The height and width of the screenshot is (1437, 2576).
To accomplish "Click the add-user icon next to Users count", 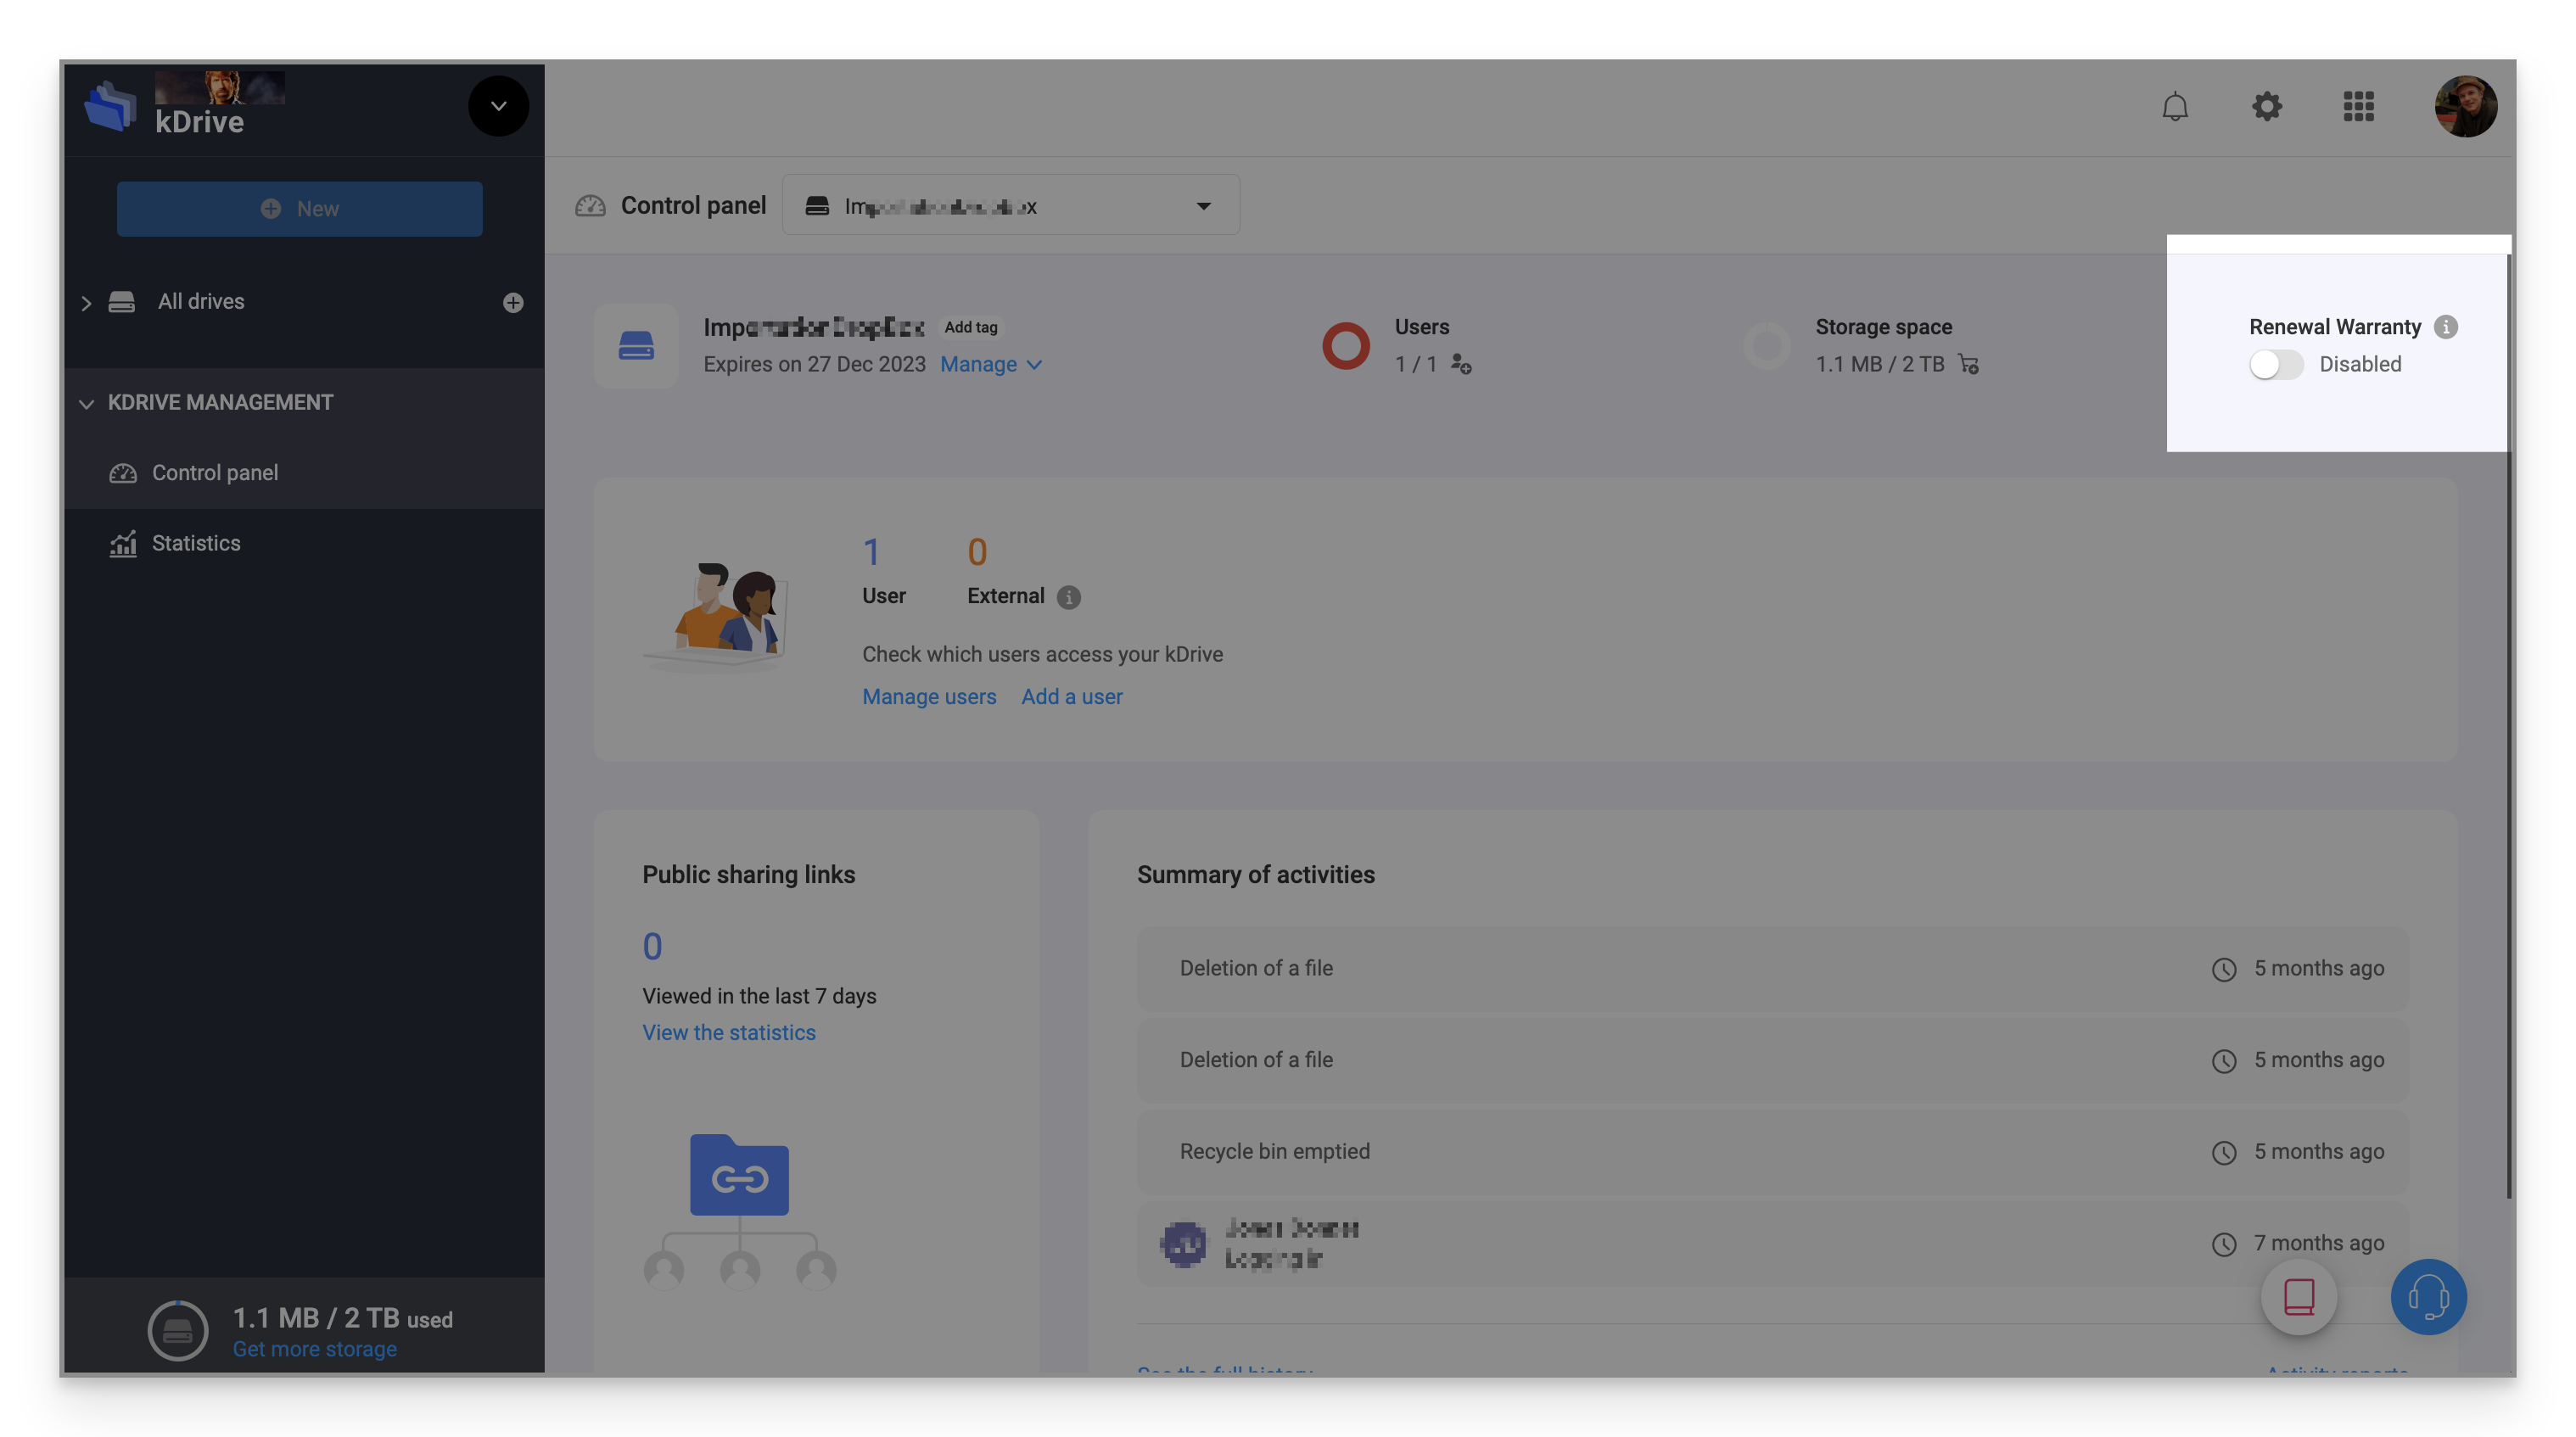I will [x=1462, y=366].
